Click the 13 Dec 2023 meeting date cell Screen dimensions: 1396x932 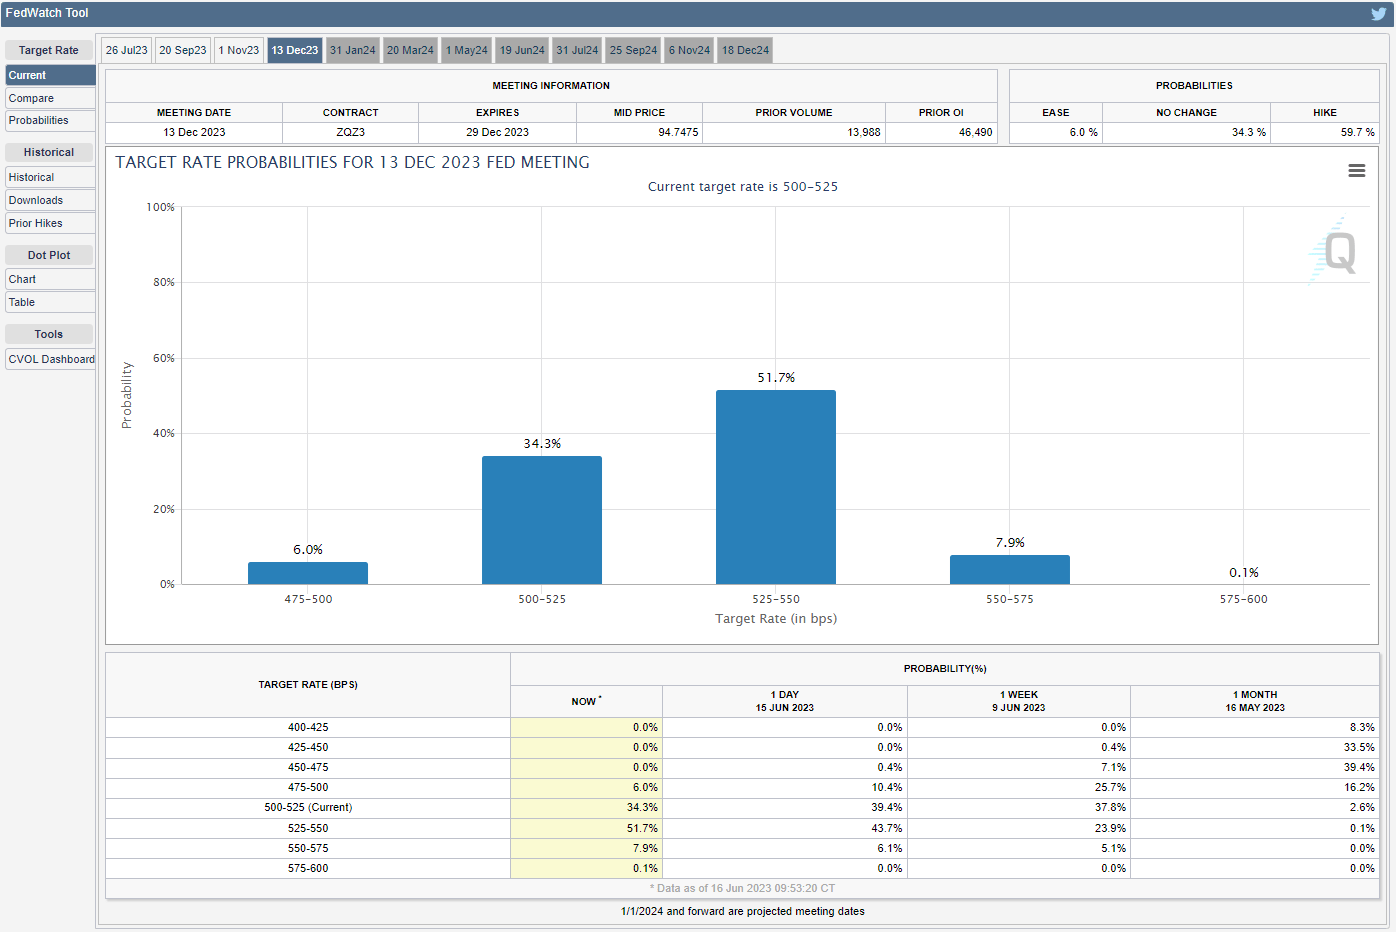[x=194, y=132]
